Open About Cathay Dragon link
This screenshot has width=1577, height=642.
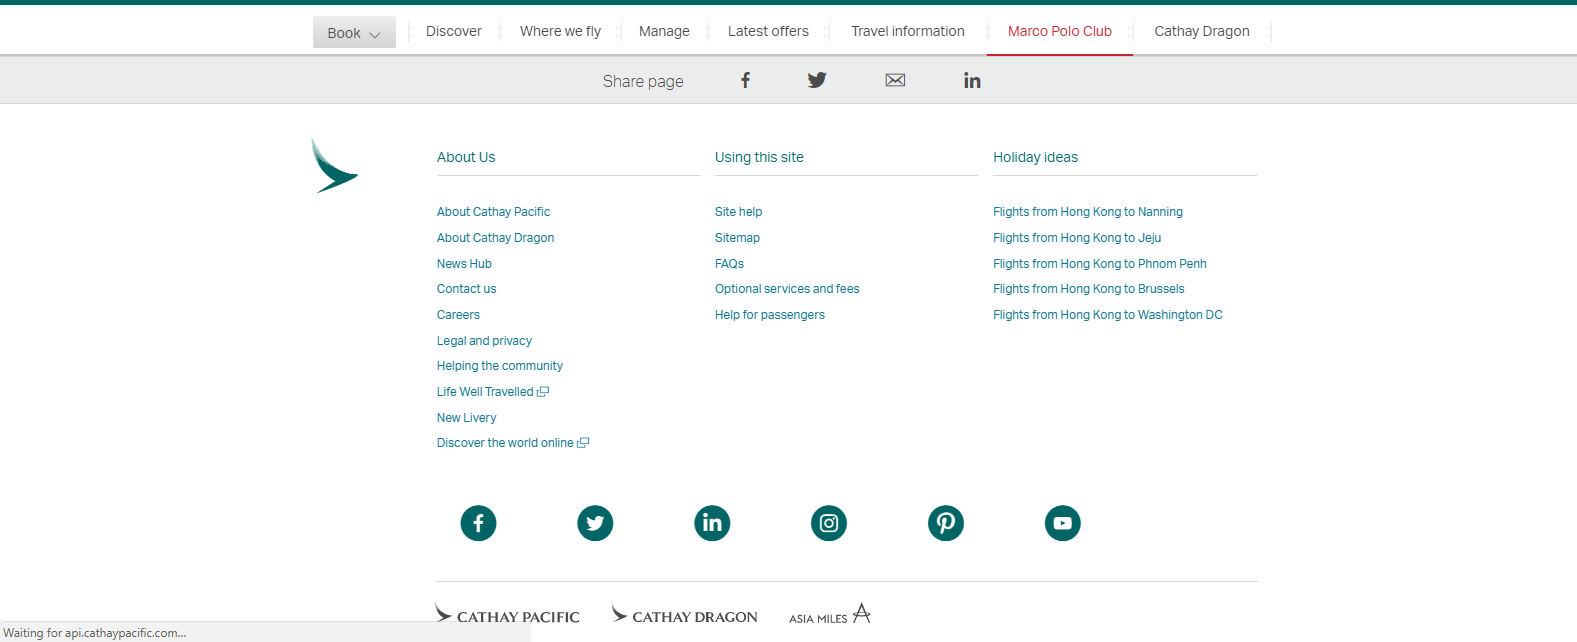point(495,238)
